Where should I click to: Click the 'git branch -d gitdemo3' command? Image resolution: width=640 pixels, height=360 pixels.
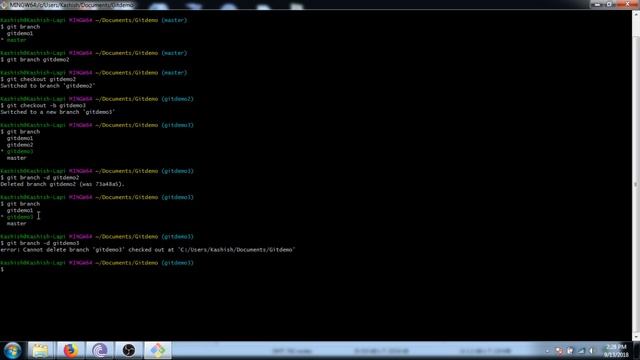click(x=43, y=243)
